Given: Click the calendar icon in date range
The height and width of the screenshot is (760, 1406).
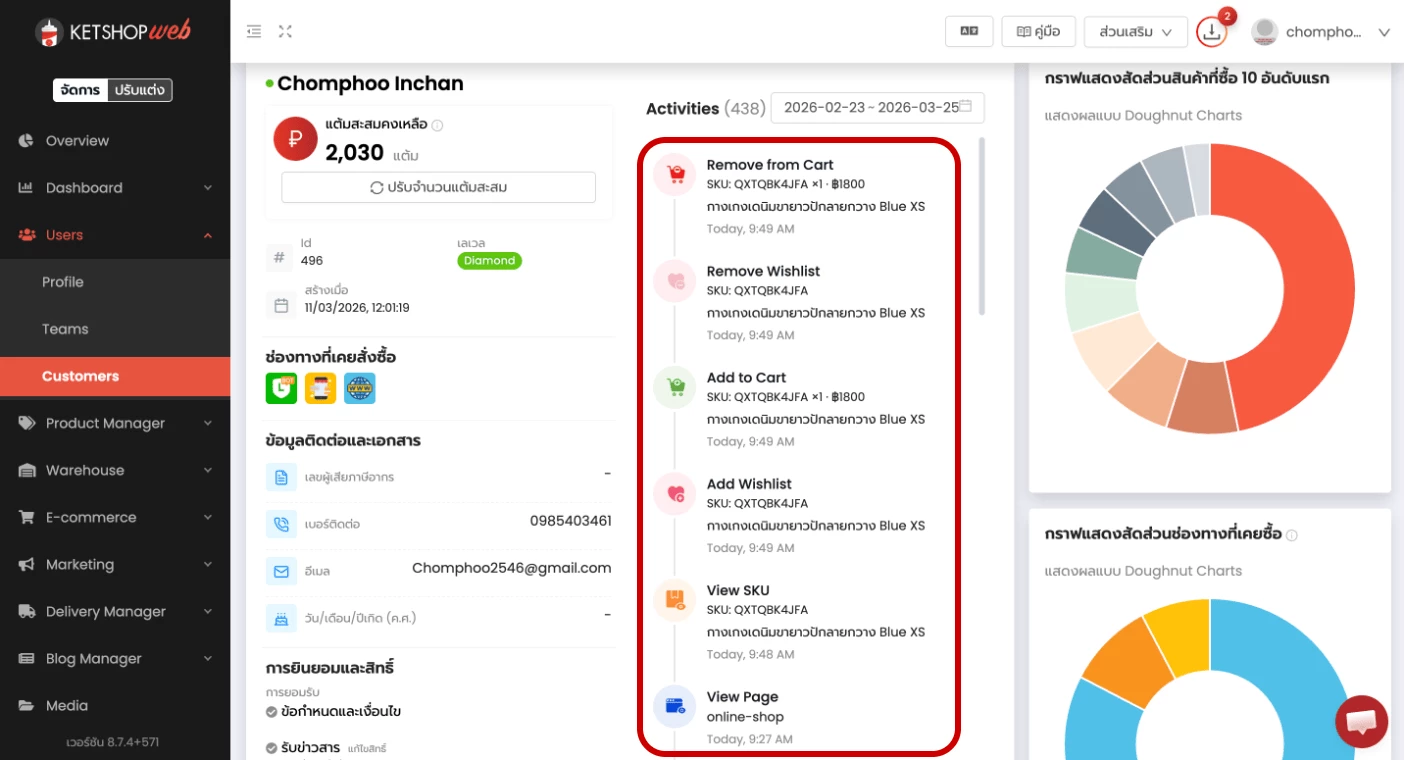Looking at the screenshot, I should pyautogui.click(x=966, y=106).
